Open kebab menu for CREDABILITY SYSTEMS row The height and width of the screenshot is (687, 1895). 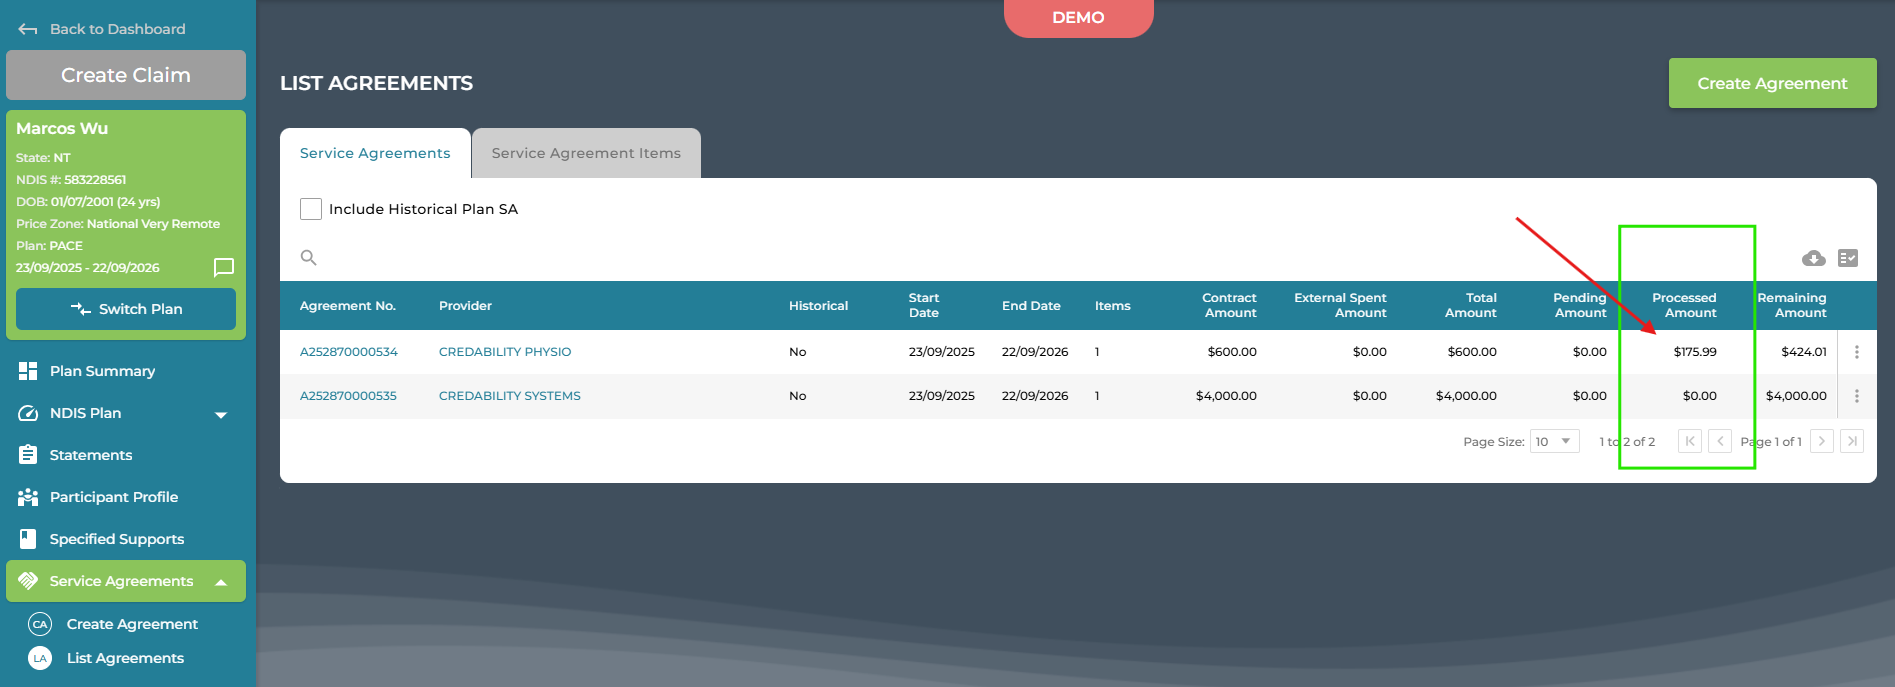[1856, 396]
